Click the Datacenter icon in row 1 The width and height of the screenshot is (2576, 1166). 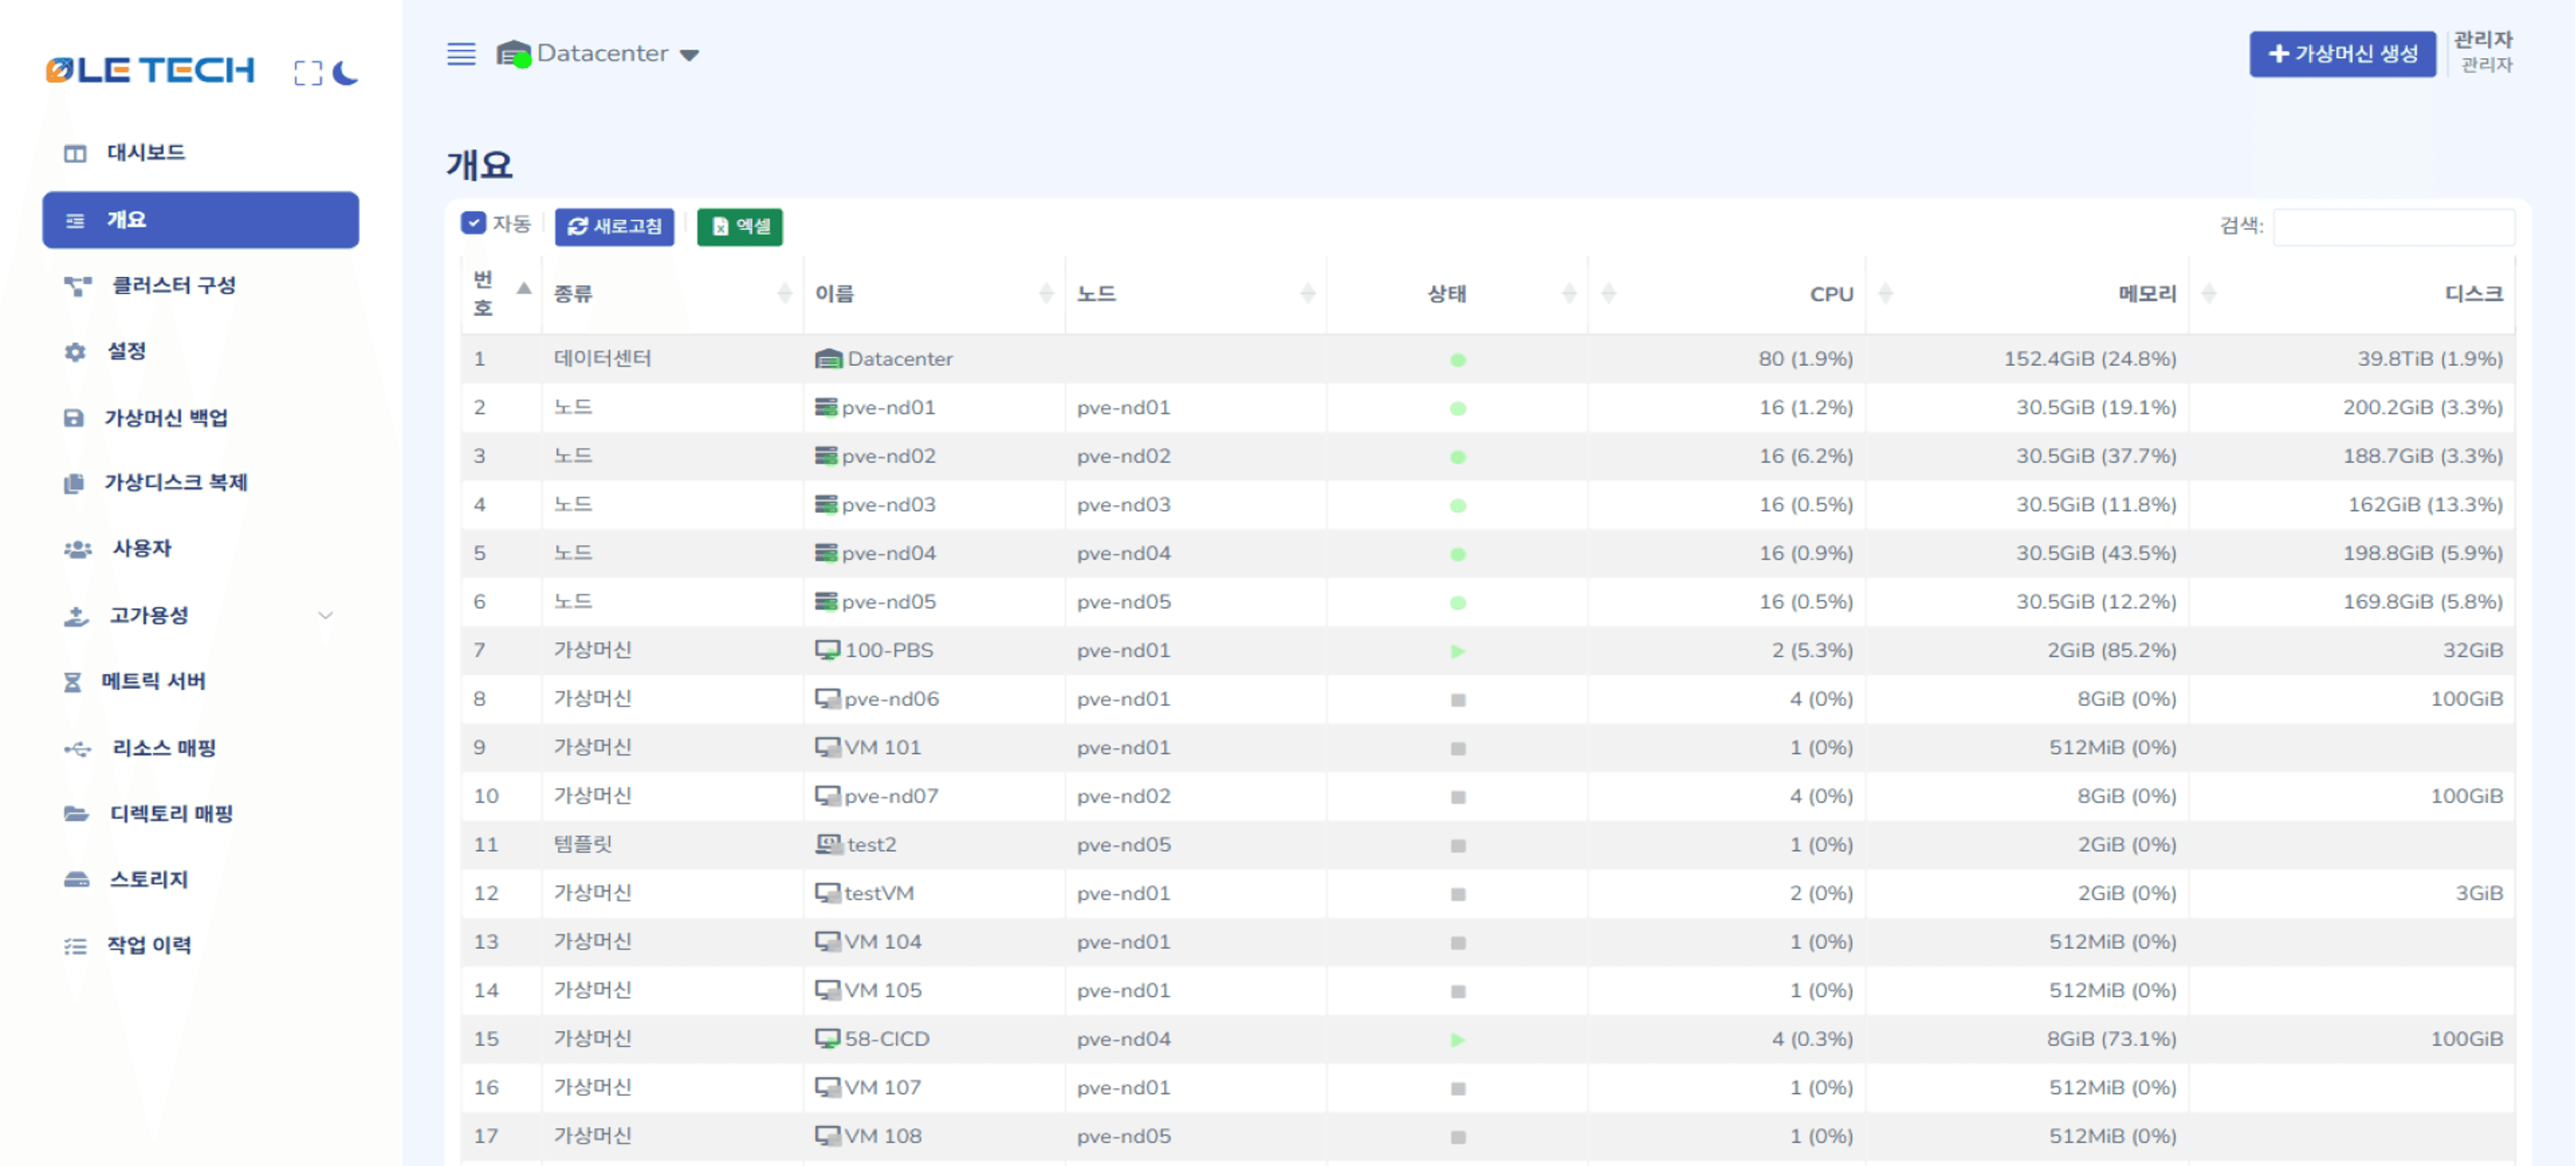click(x=828, y=359)
